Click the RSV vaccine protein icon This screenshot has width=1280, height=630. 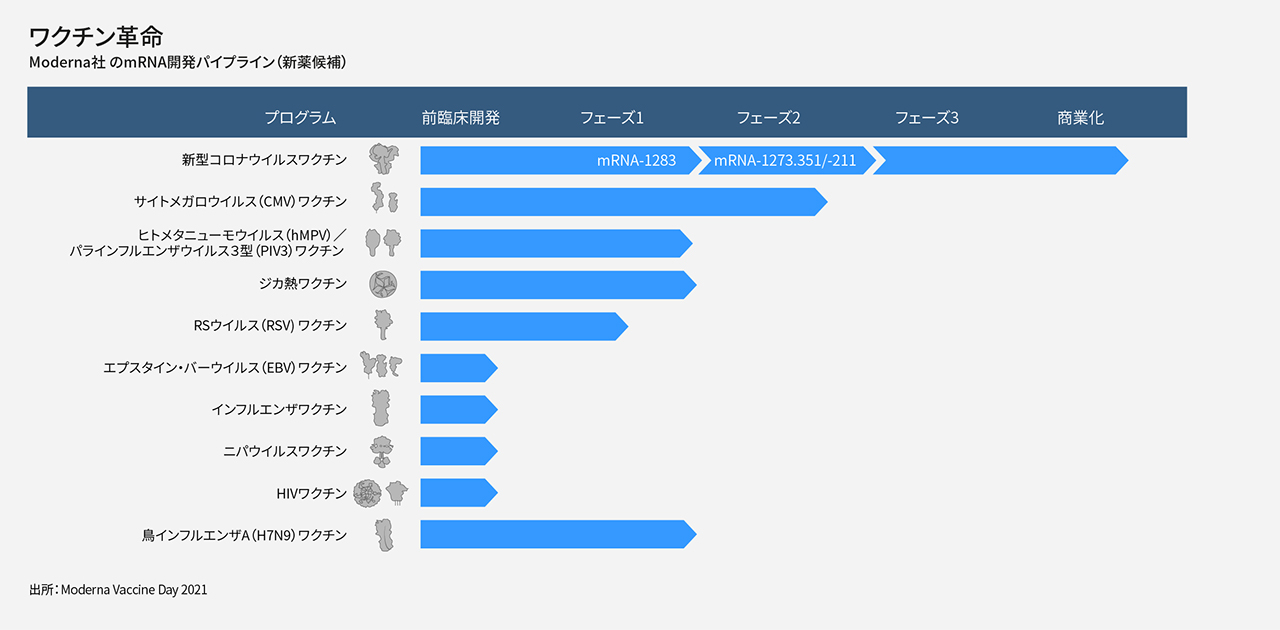point(382,325)
